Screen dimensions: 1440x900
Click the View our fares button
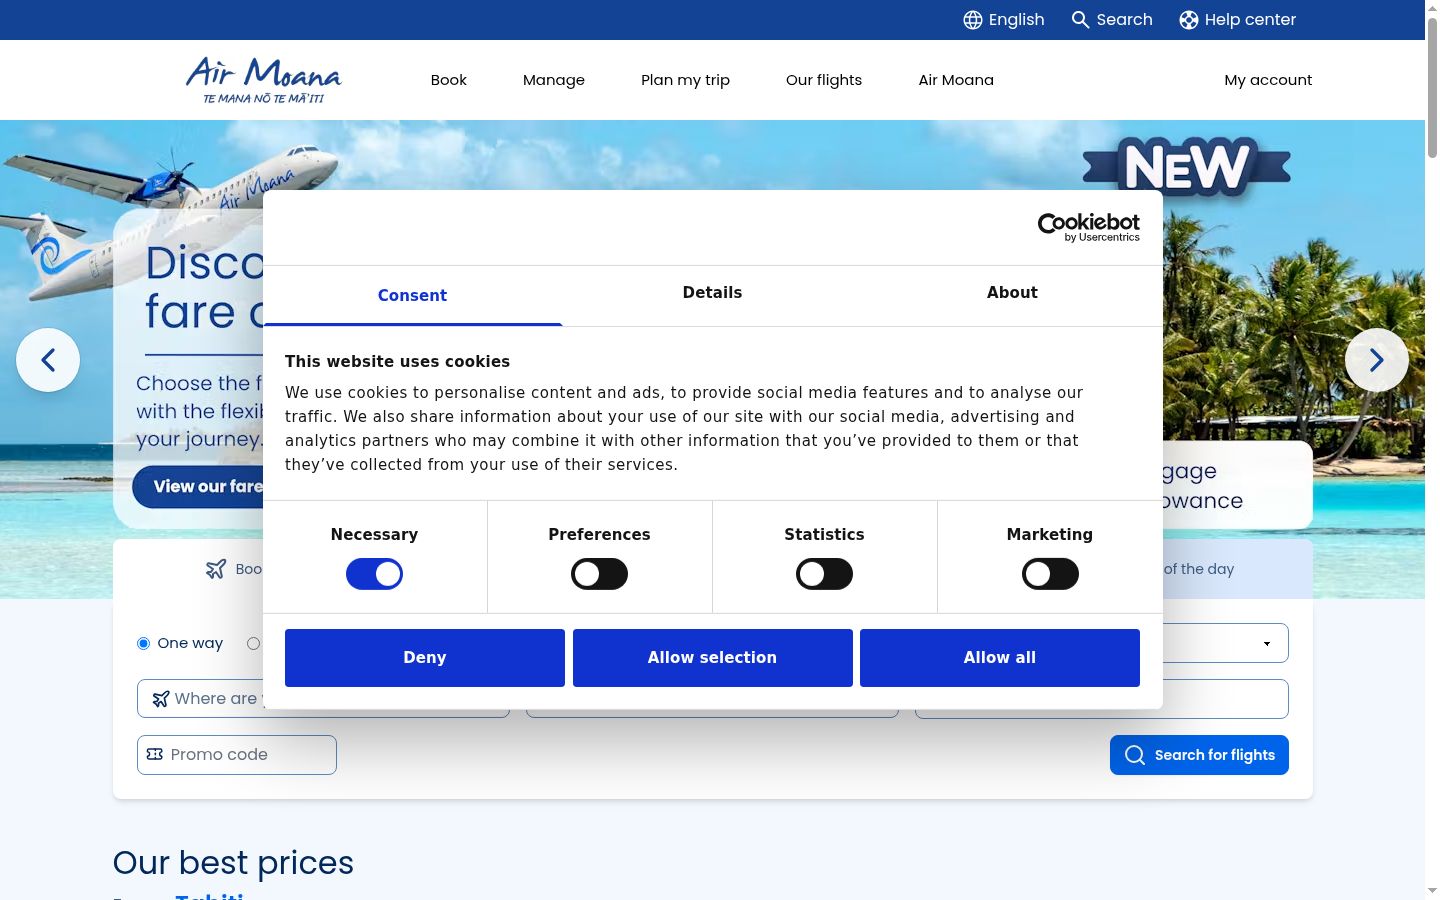pyautogui.click(x=198, y=487)
